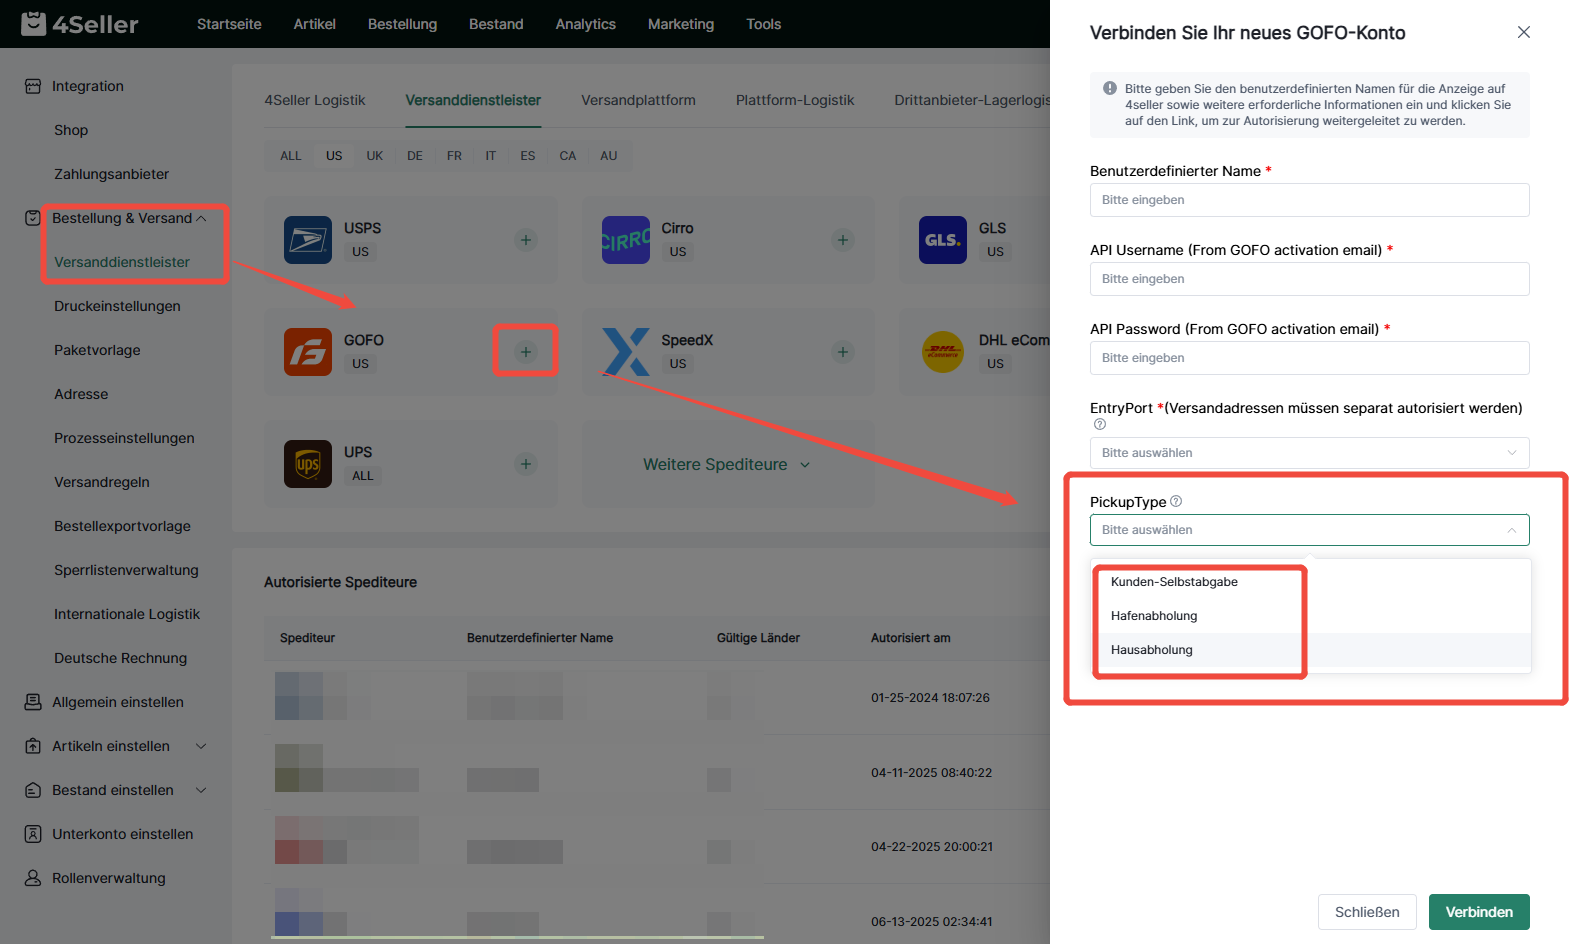Image resolution: width=1570 pixels, height=944 pixels.
Task: Click the Integration sidebar icon
Action: (33, 86)
